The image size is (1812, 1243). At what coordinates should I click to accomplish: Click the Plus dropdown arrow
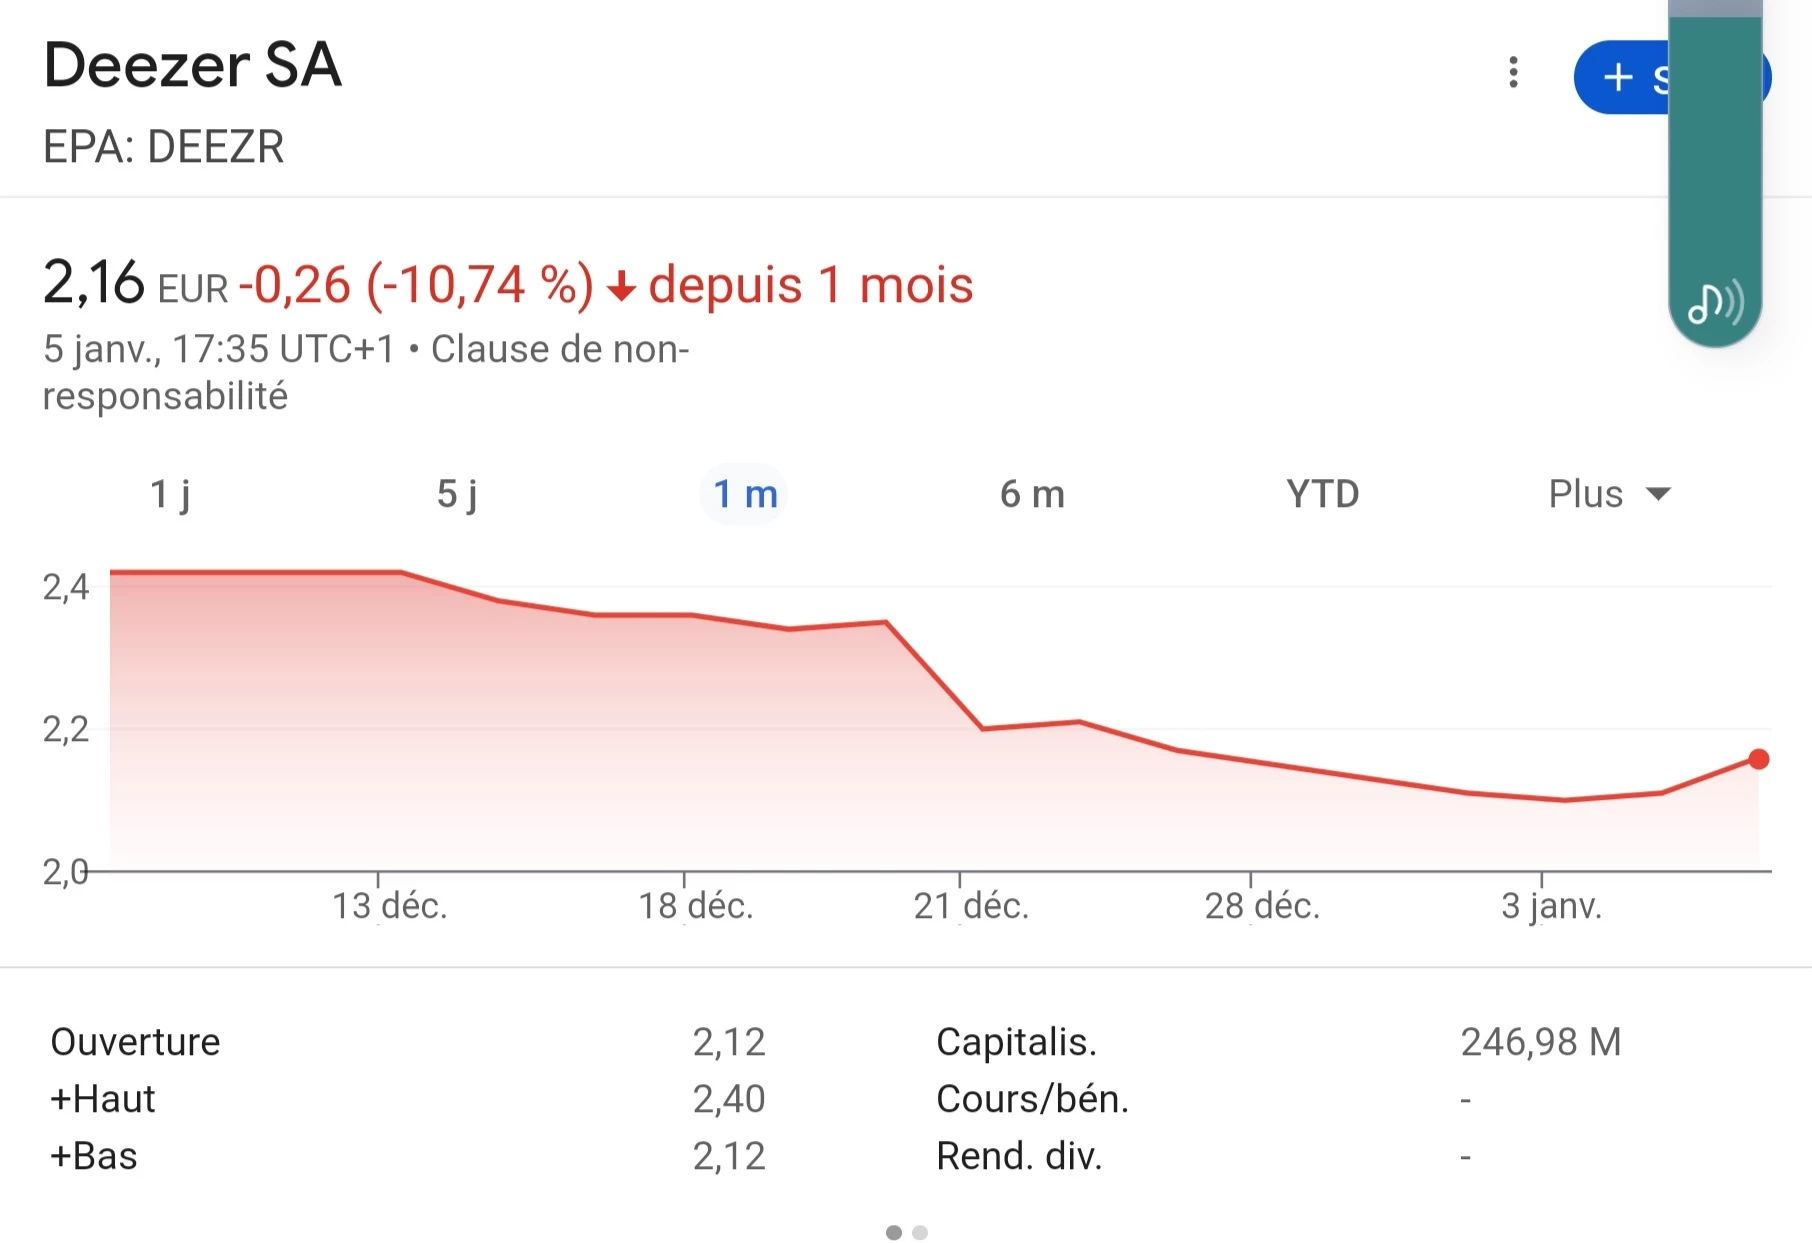click(1658, 494)
